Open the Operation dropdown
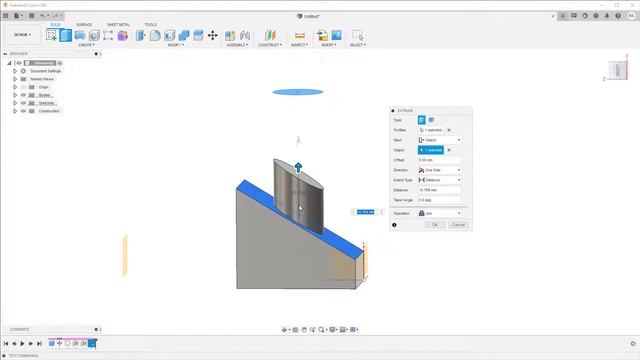640x360 pixels. coord(440,213)
